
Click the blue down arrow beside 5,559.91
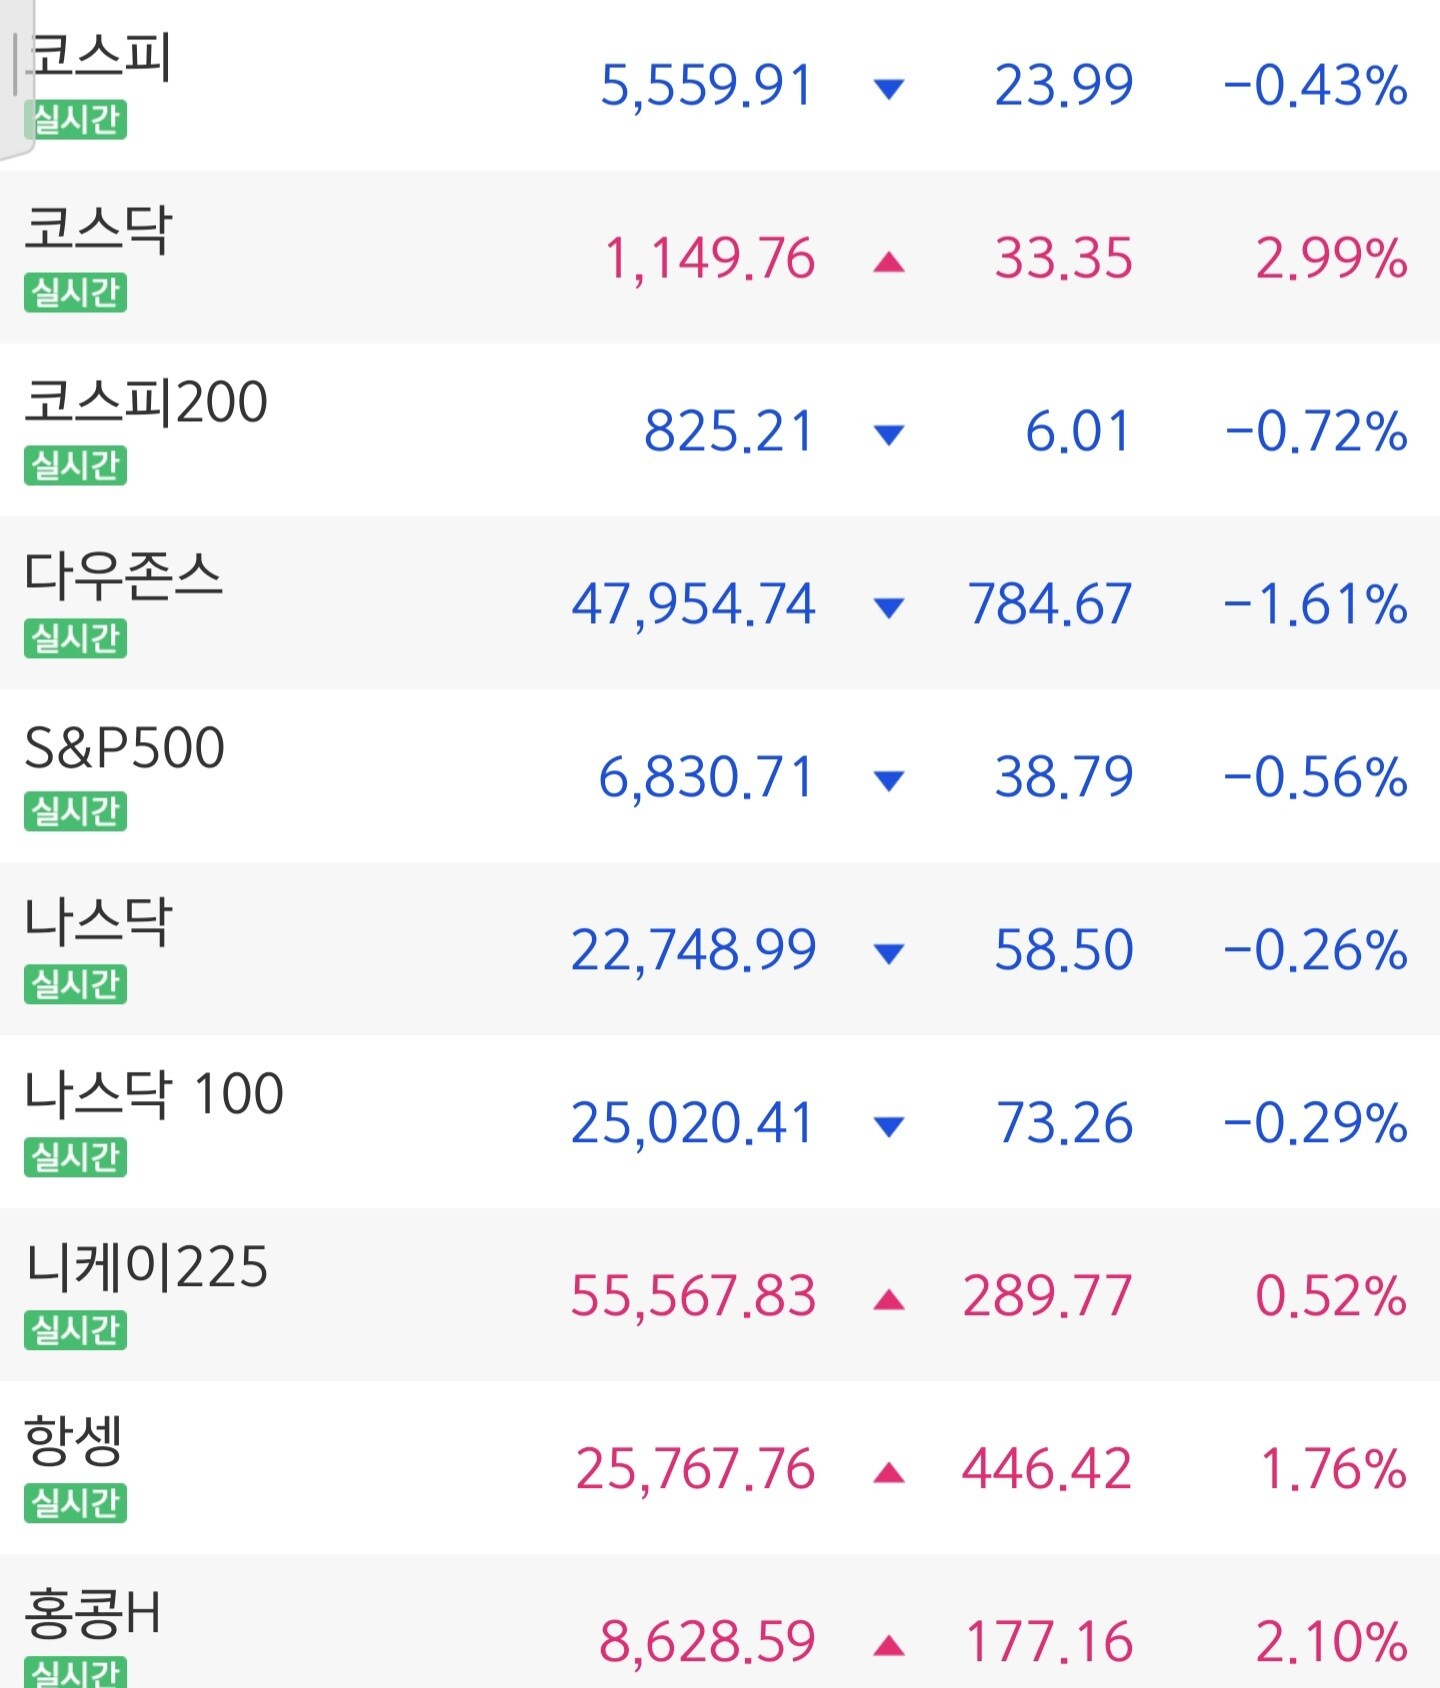tap(889, 89)
